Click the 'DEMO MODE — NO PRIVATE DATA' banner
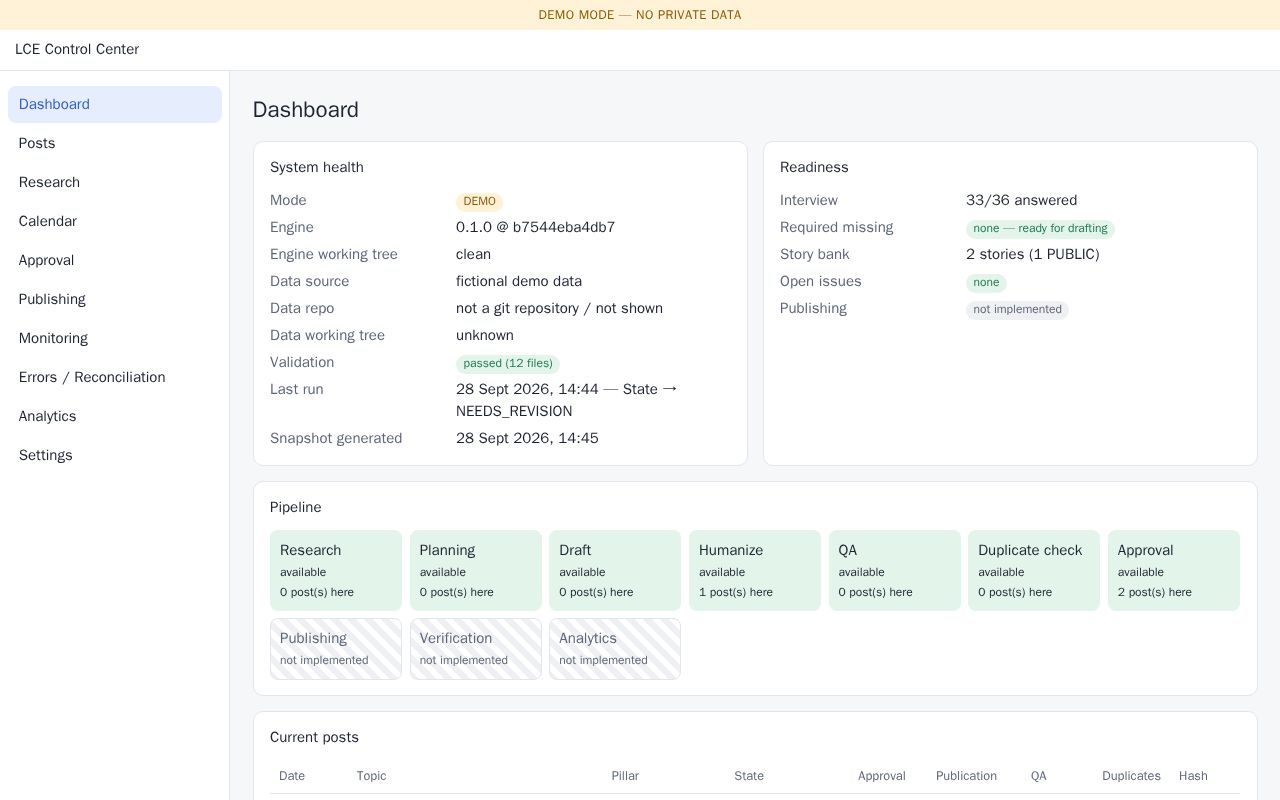 click(x=640, y=15)
